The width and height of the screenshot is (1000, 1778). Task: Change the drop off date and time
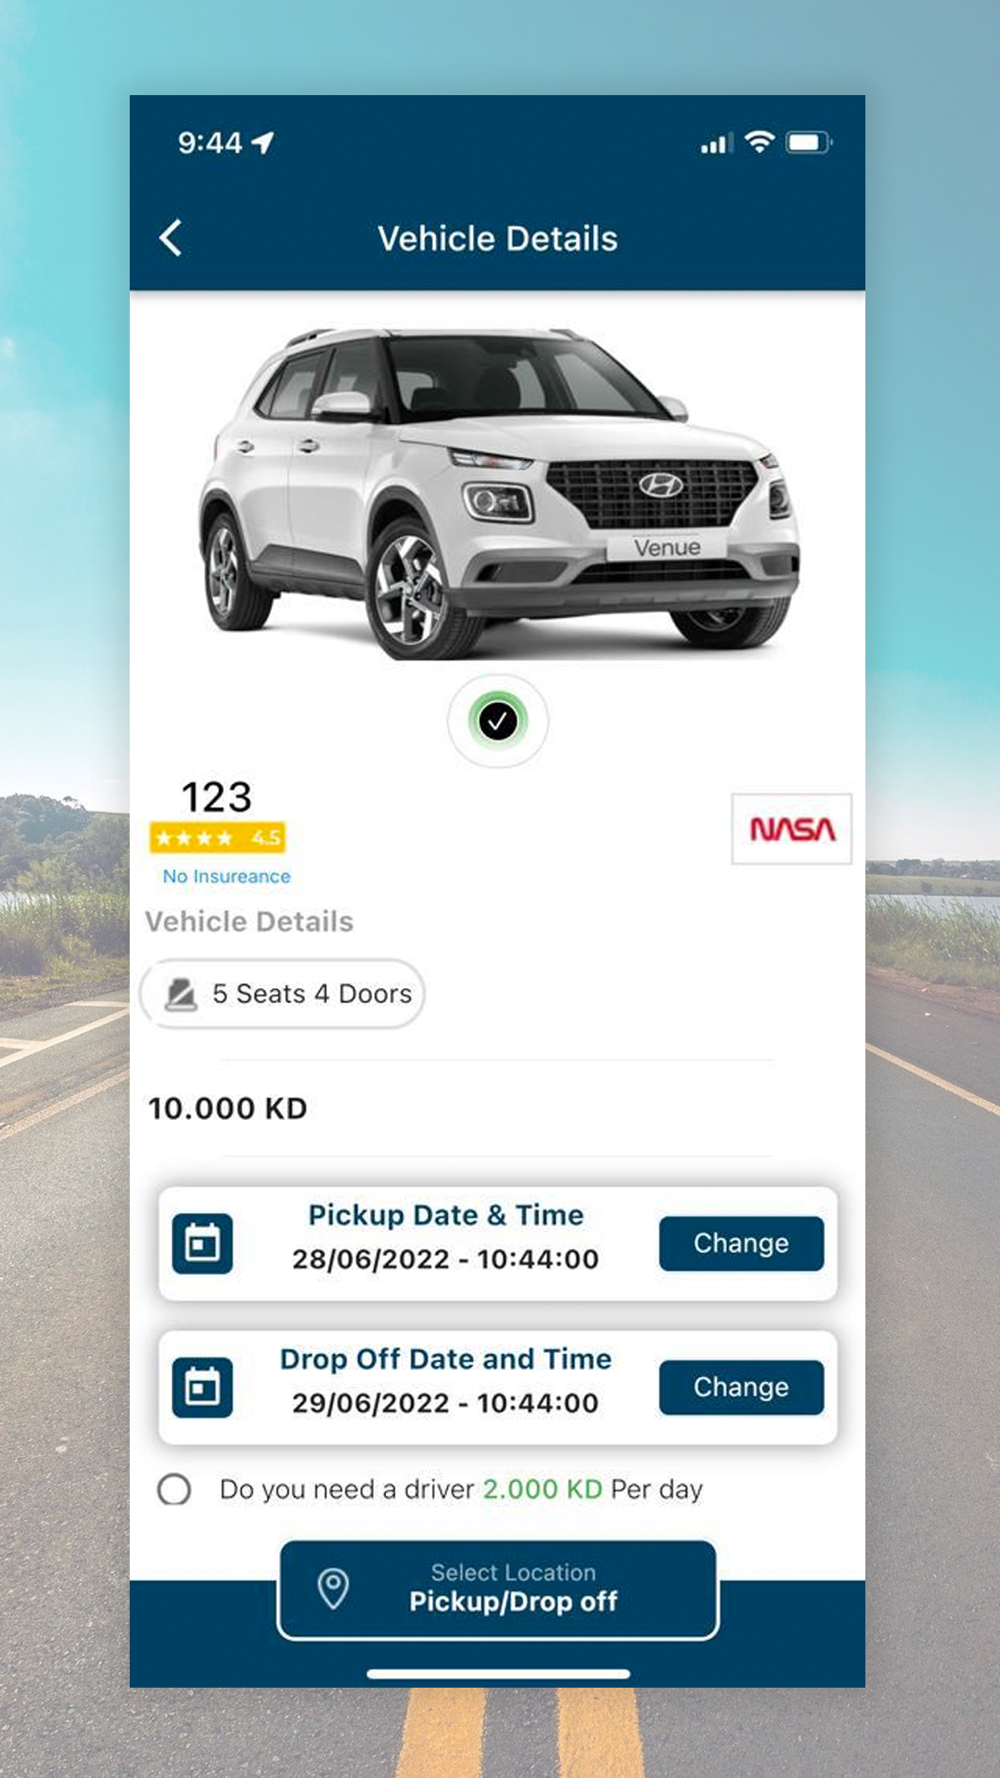(x=741, y=1387)
